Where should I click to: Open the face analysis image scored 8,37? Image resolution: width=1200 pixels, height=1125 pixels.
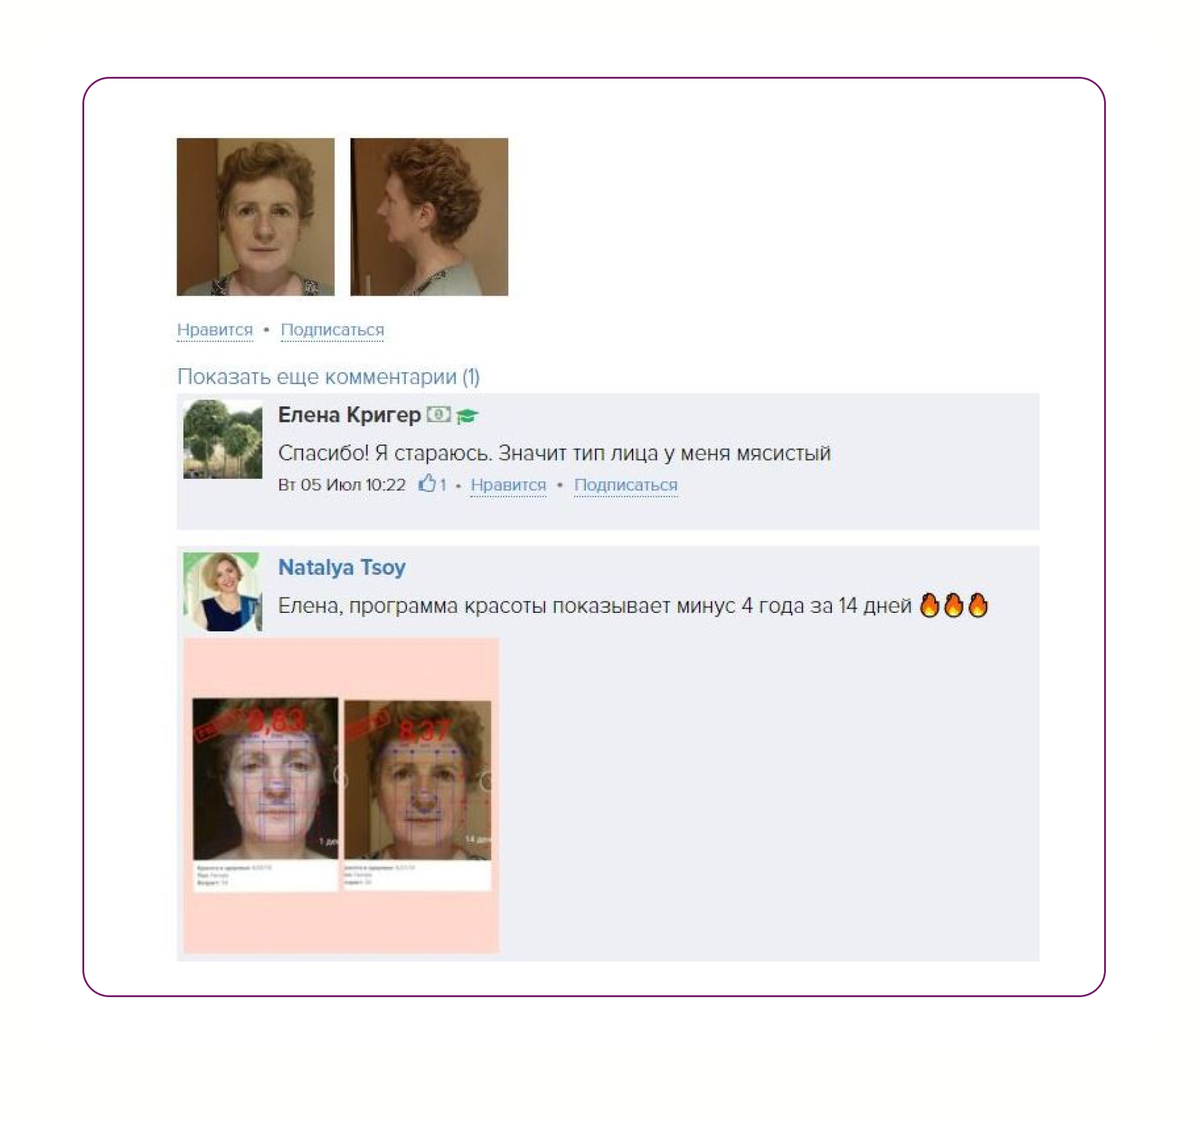point(417,795)
